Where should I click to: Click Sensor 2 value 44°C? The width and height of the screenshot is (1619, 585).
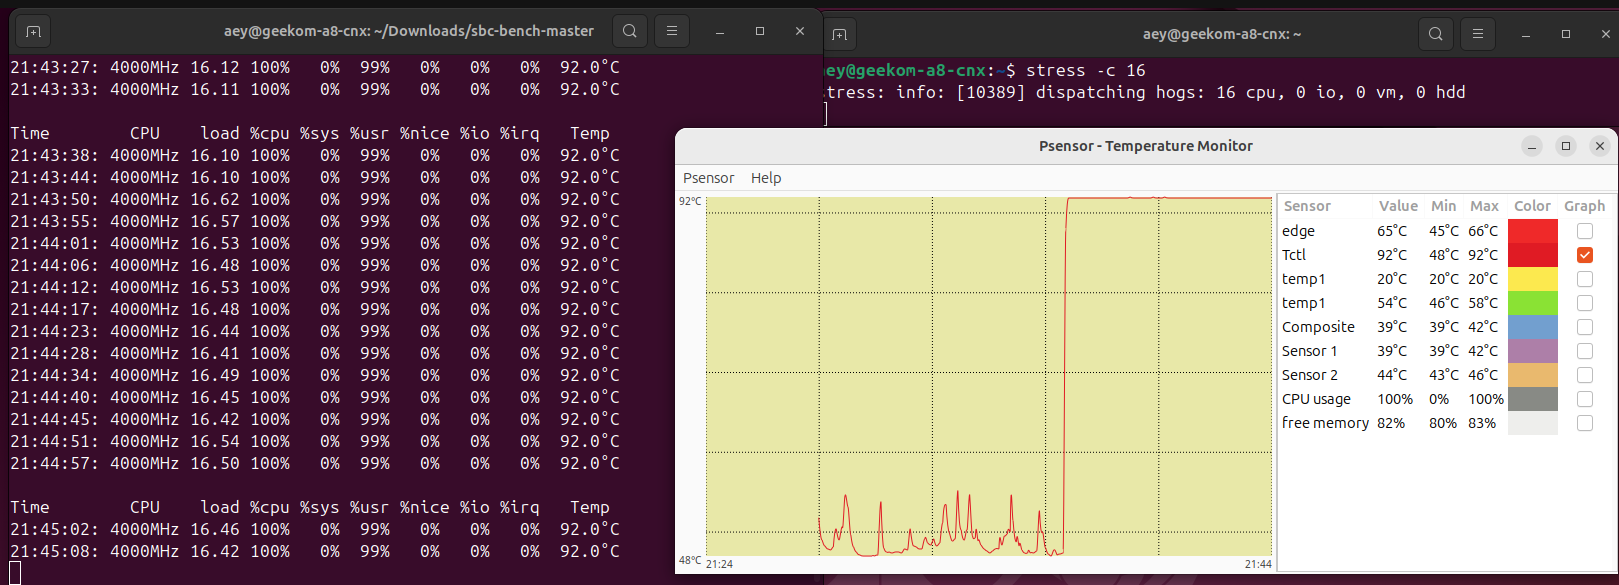[x=1392, y=375]
